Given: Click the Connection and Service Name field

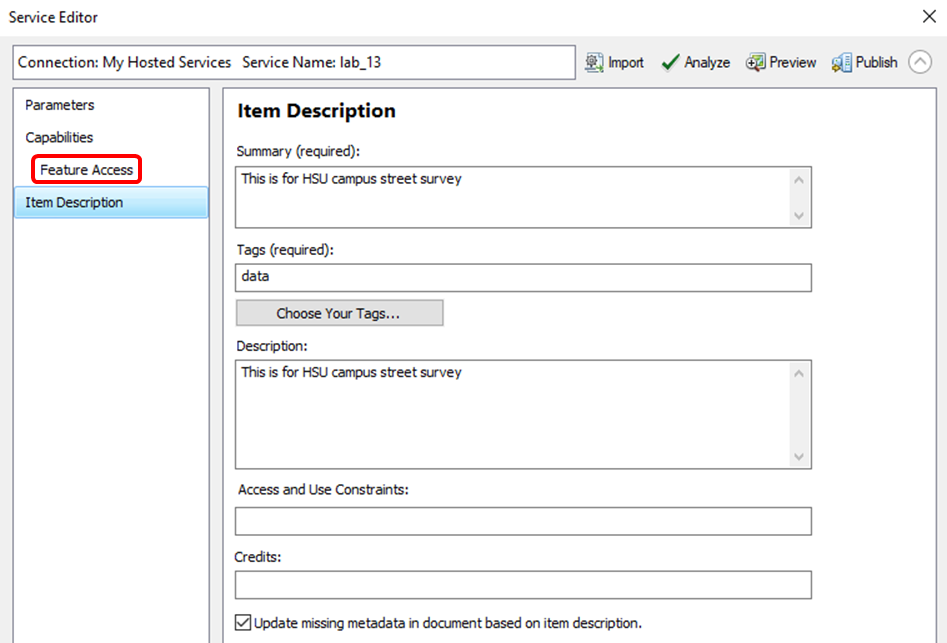Looking at the screenshot, I should (x=295, y=62).
